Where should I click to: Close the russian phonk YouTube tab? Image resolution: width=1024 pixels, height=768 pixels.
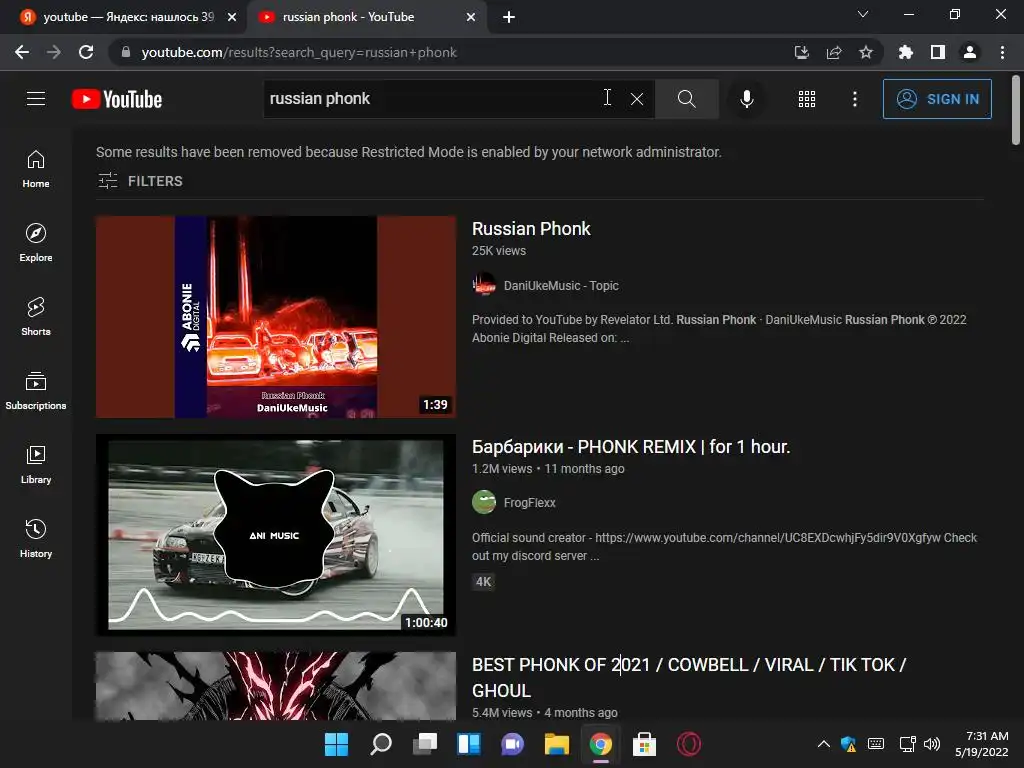(x=471, y=17)
